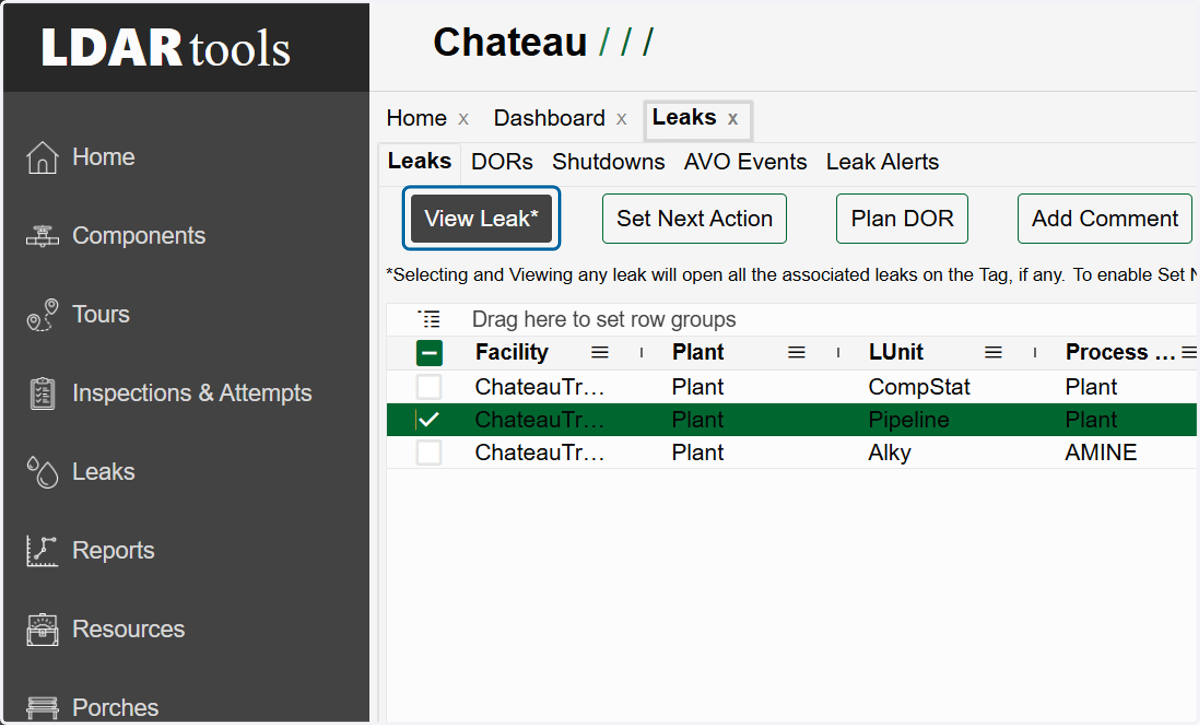The image size is (1200, 725).
Task: Open Resources from the sidebar menu
Action: click(128, 629)
